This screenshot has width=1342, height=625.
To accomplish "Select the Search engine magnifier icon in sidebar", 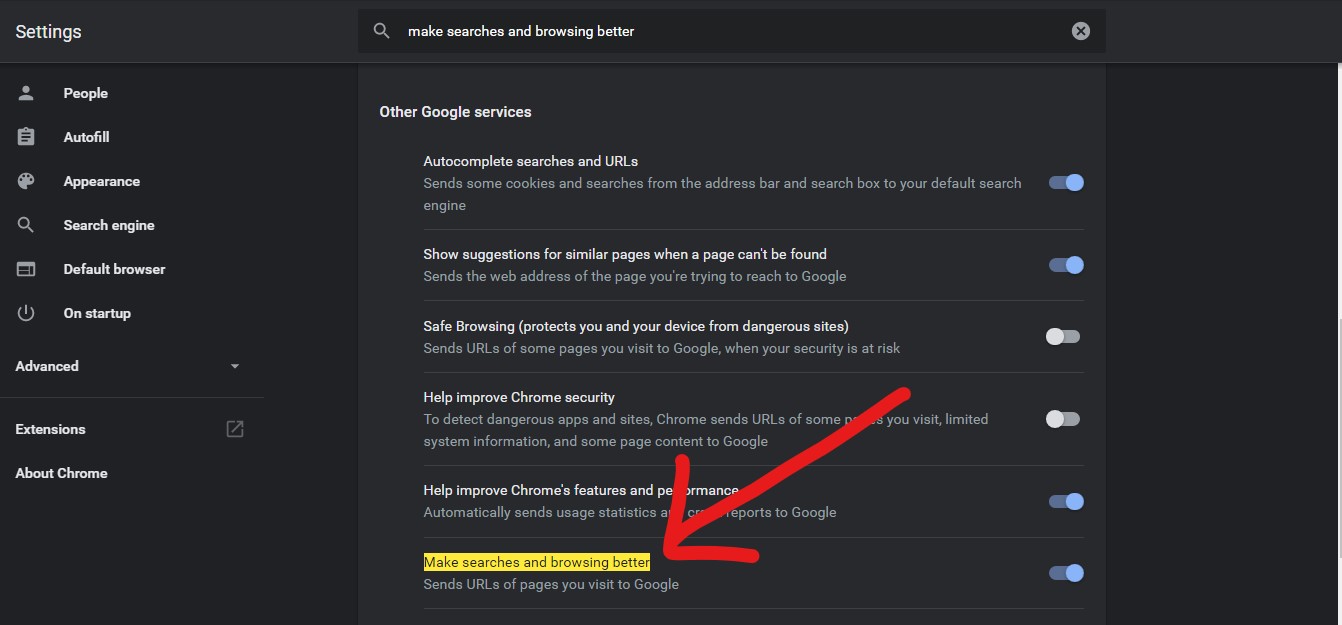I will point(26,225).
